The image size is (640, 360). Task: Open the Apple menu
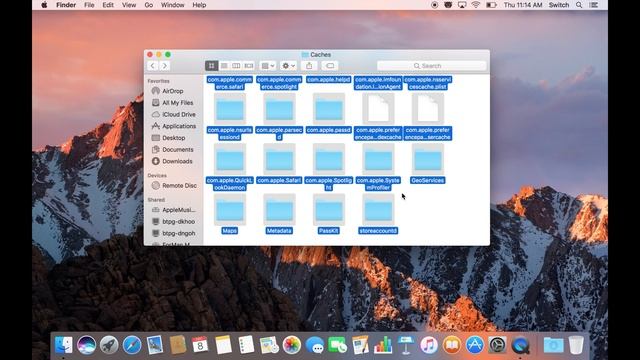point(44,5)
